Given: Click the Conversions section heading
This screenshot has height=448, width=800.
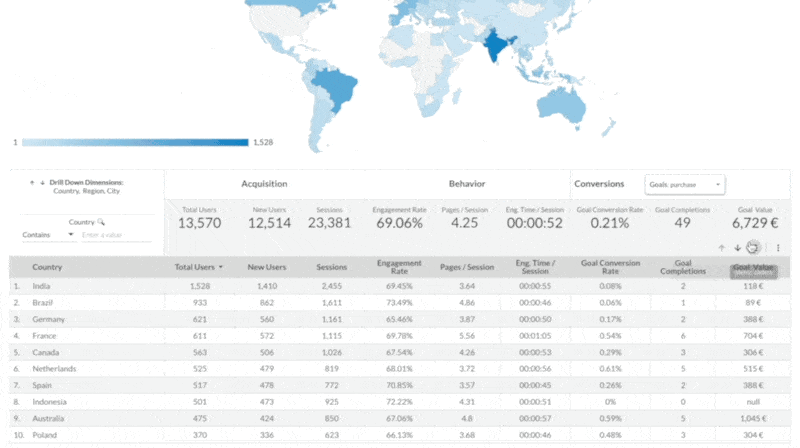Looking at the screenshot, I should [x=599, y=184].
